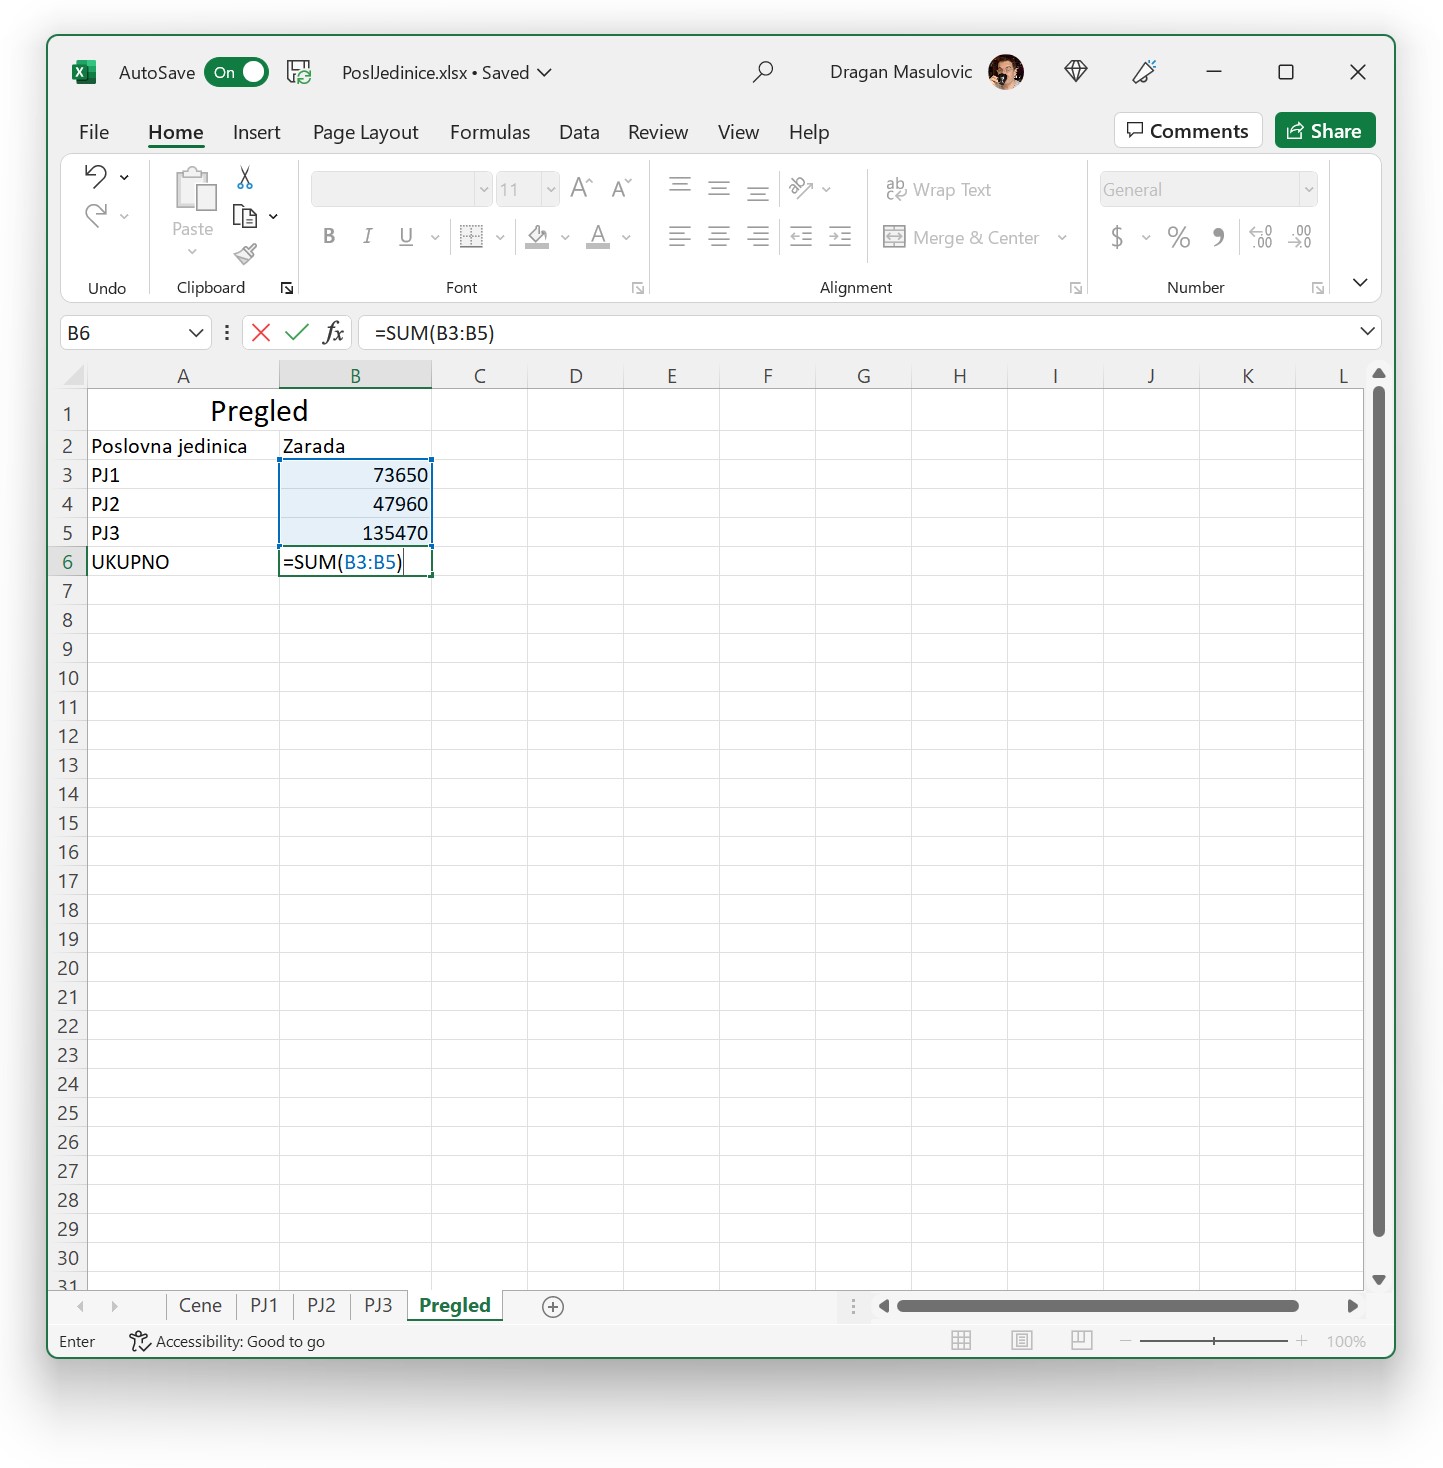The width and height of the screenshot is (1443, 1468).
Task: Click the Orientation text angle icon
Action: [x=801, y=188]
